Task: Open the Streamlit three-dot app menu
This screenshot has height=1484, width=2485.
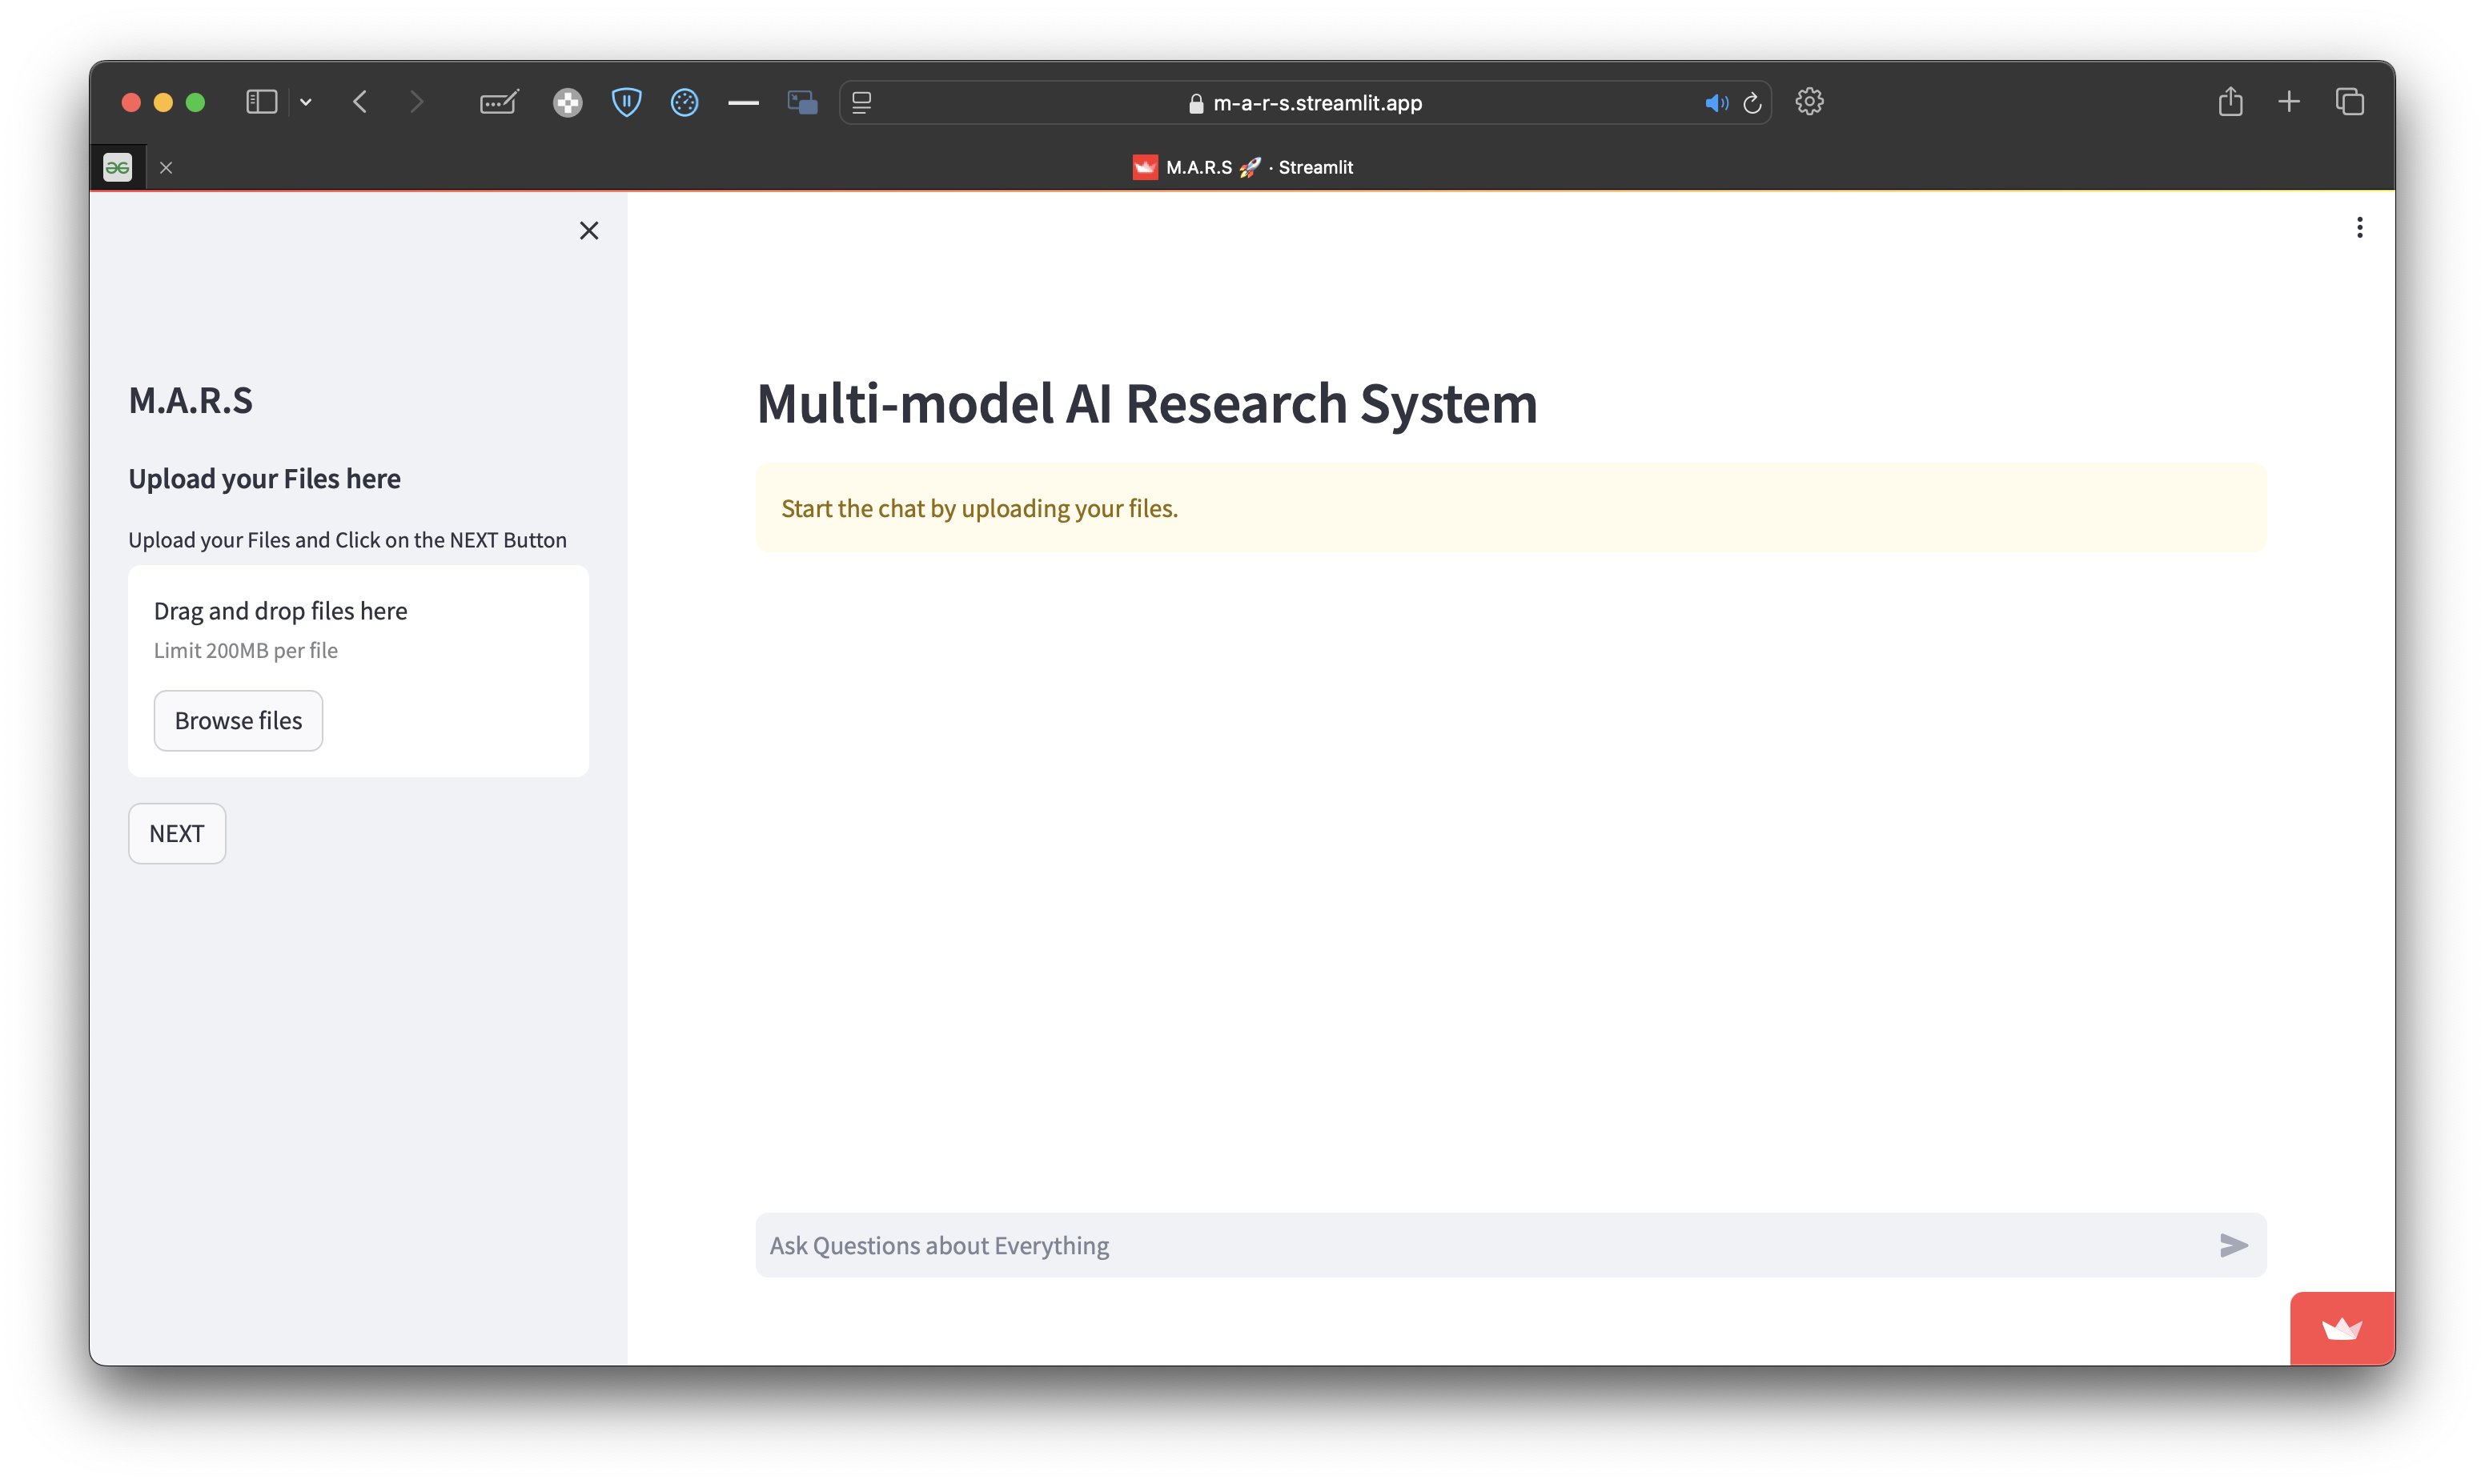Action: pos(2359,228)
